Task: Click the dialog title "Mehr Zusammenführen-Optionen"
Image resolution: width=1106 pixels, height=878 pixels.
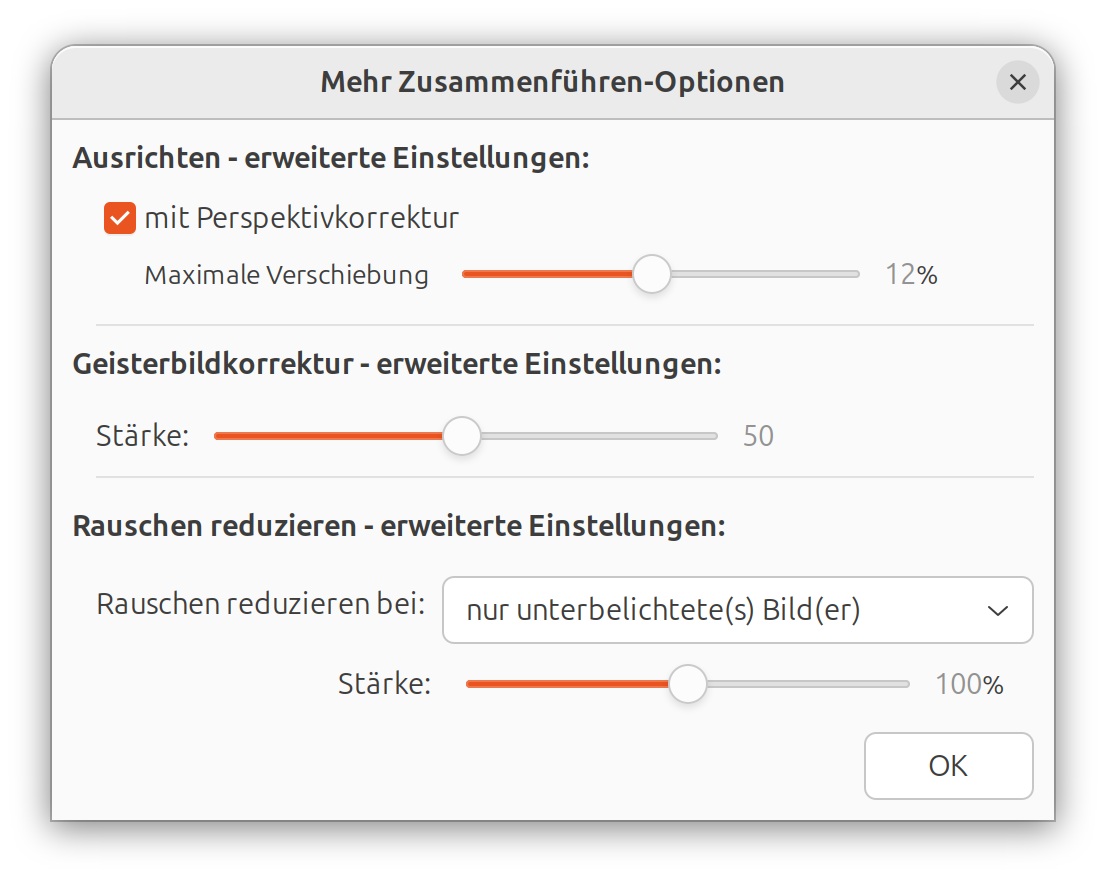Action: 552,82
